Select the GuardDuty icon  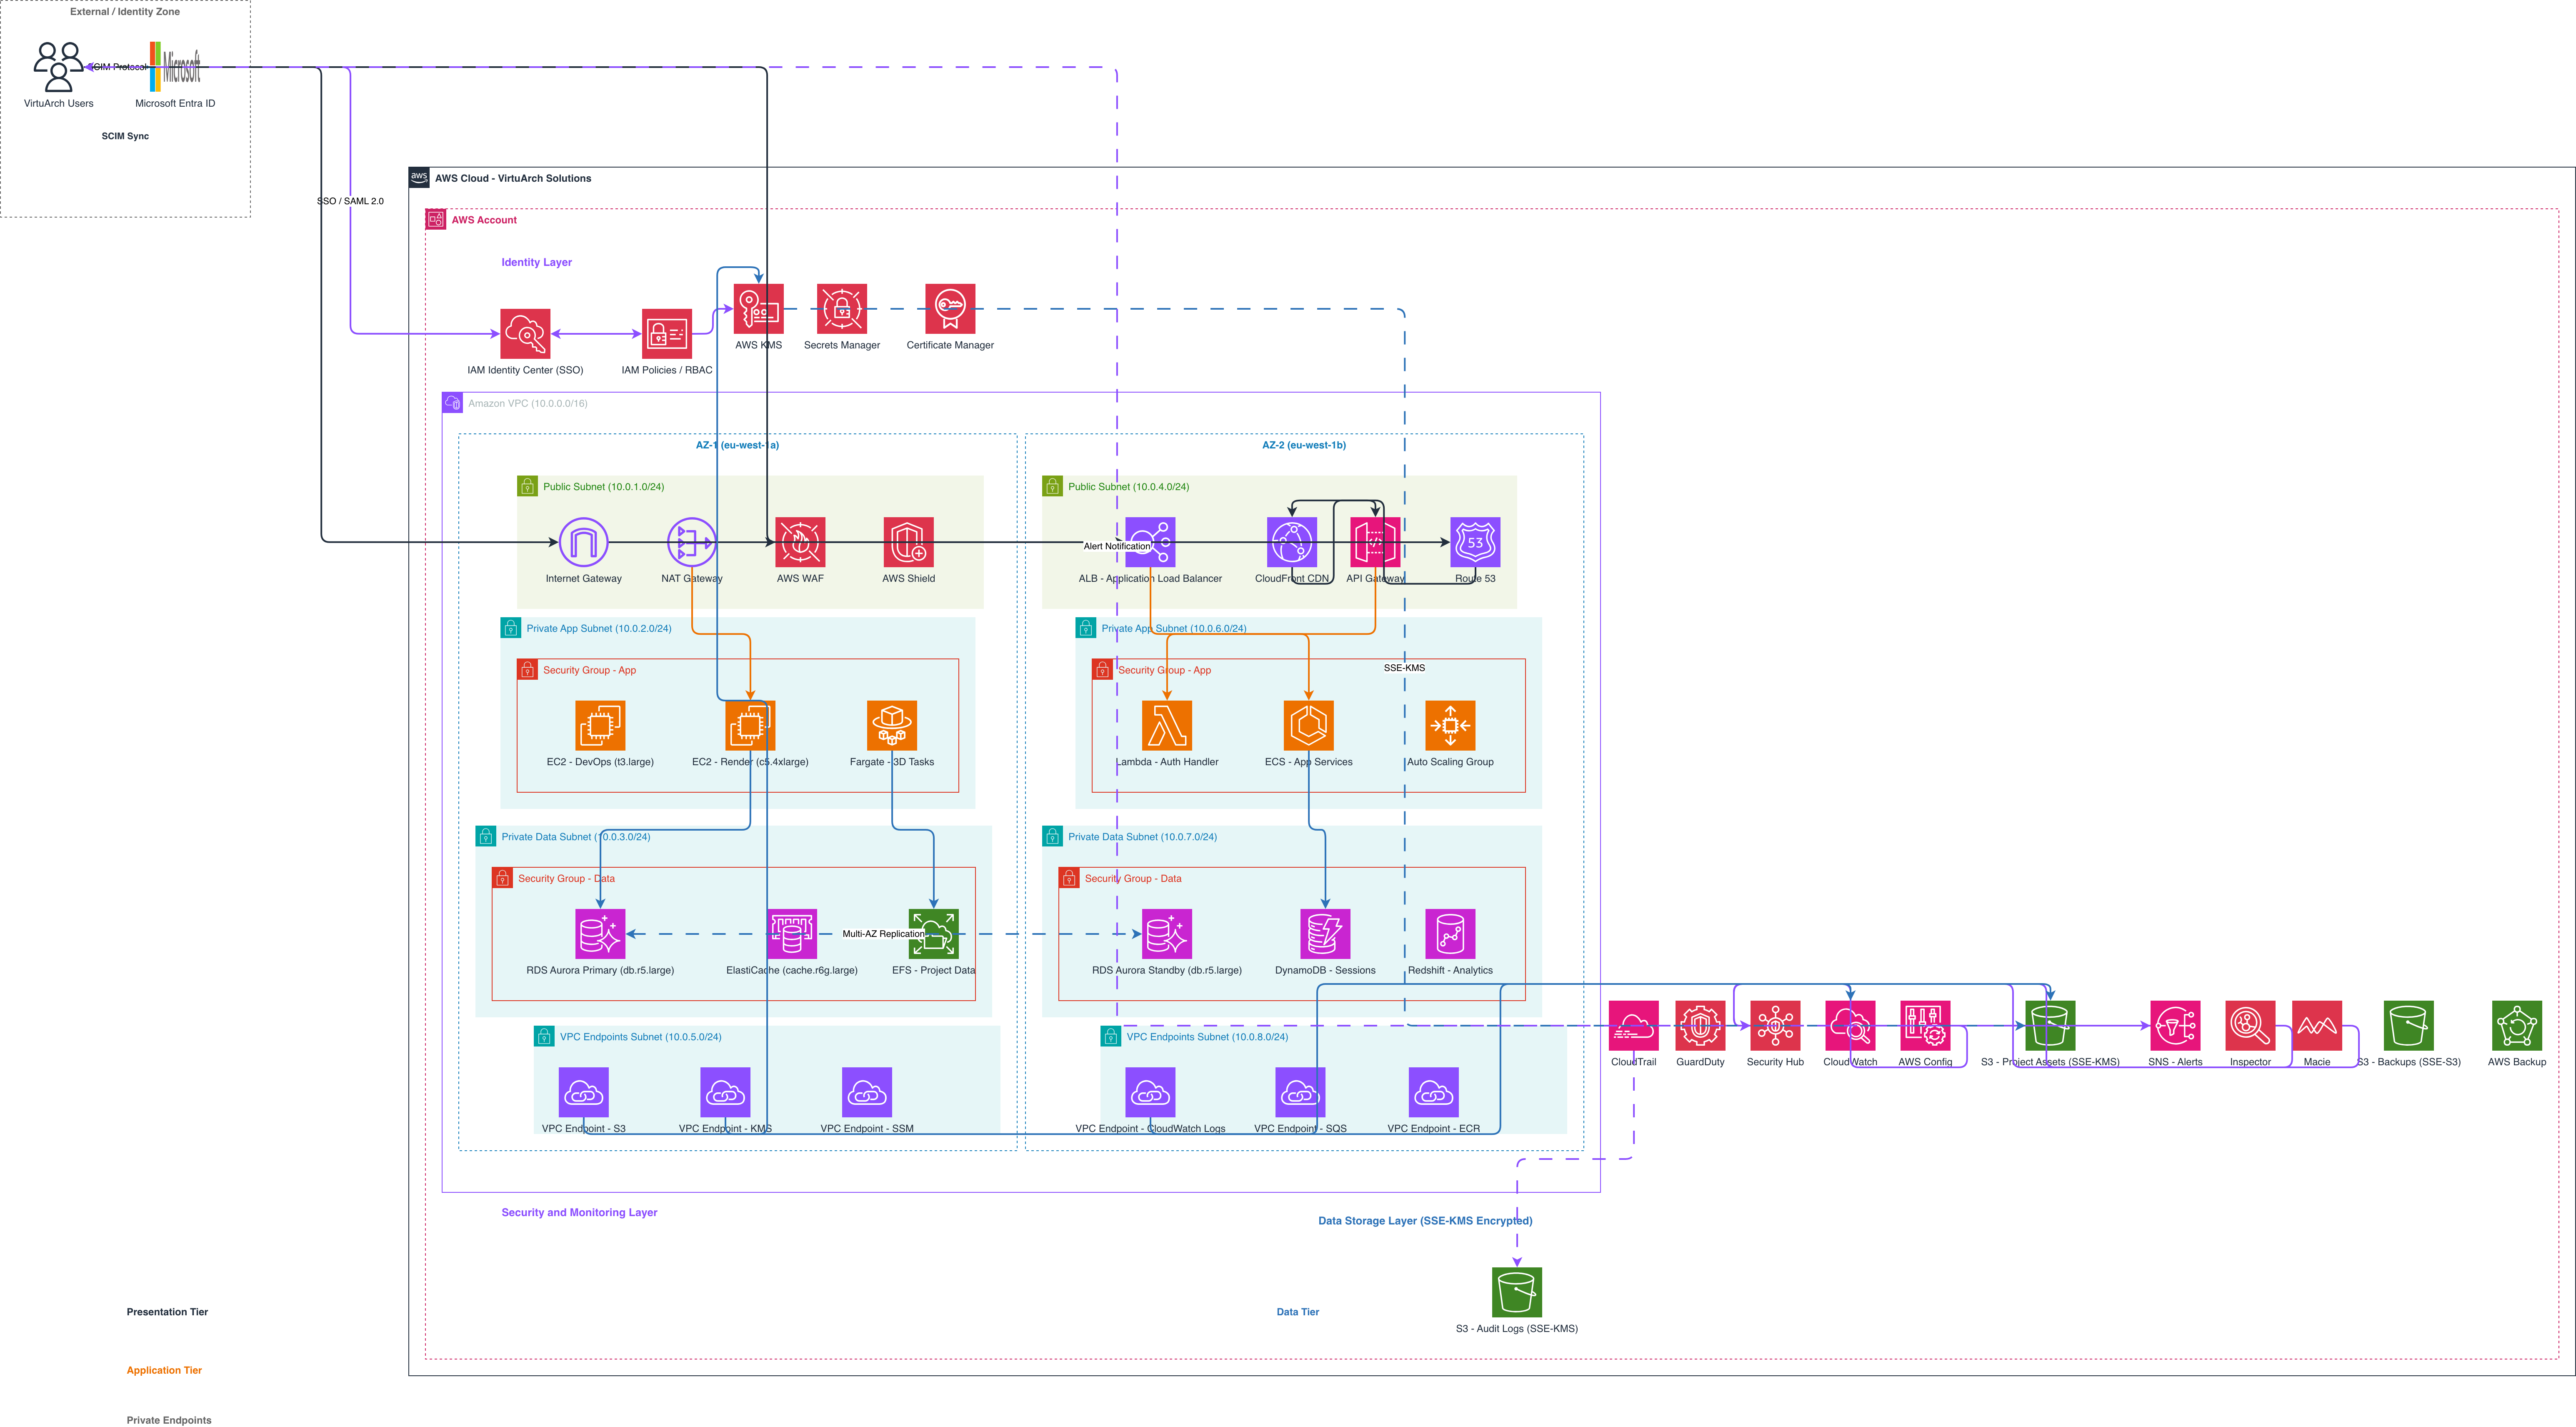(1700, 1026)
